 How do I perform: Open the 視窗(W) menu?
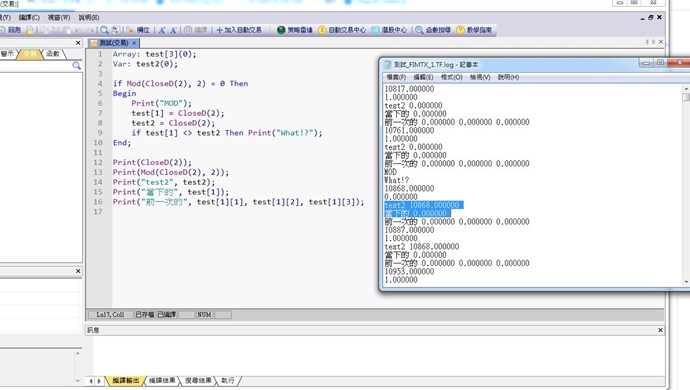[x=59, y=18]
